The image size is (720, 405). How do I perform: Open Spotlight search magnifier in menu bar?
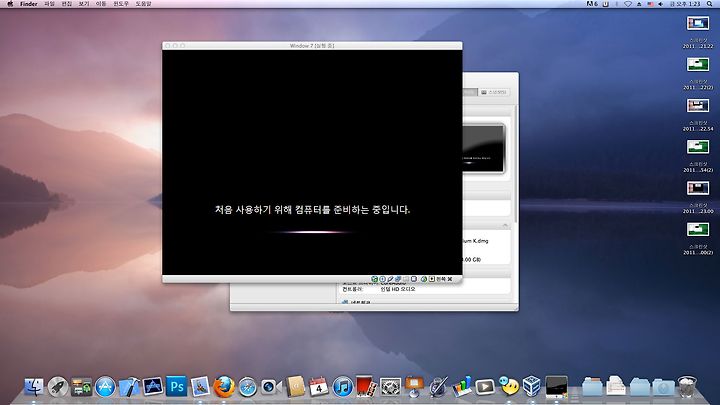(709, 4)
